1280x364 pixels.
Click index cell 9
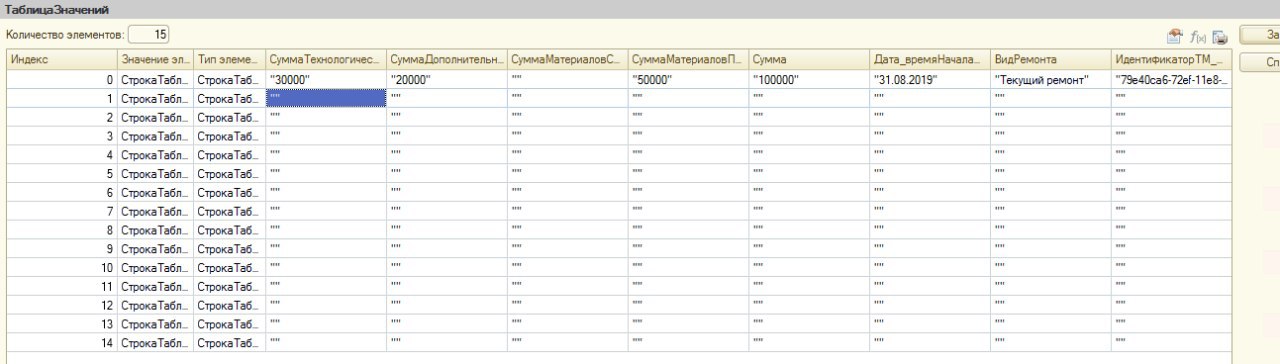coord(62,249)
